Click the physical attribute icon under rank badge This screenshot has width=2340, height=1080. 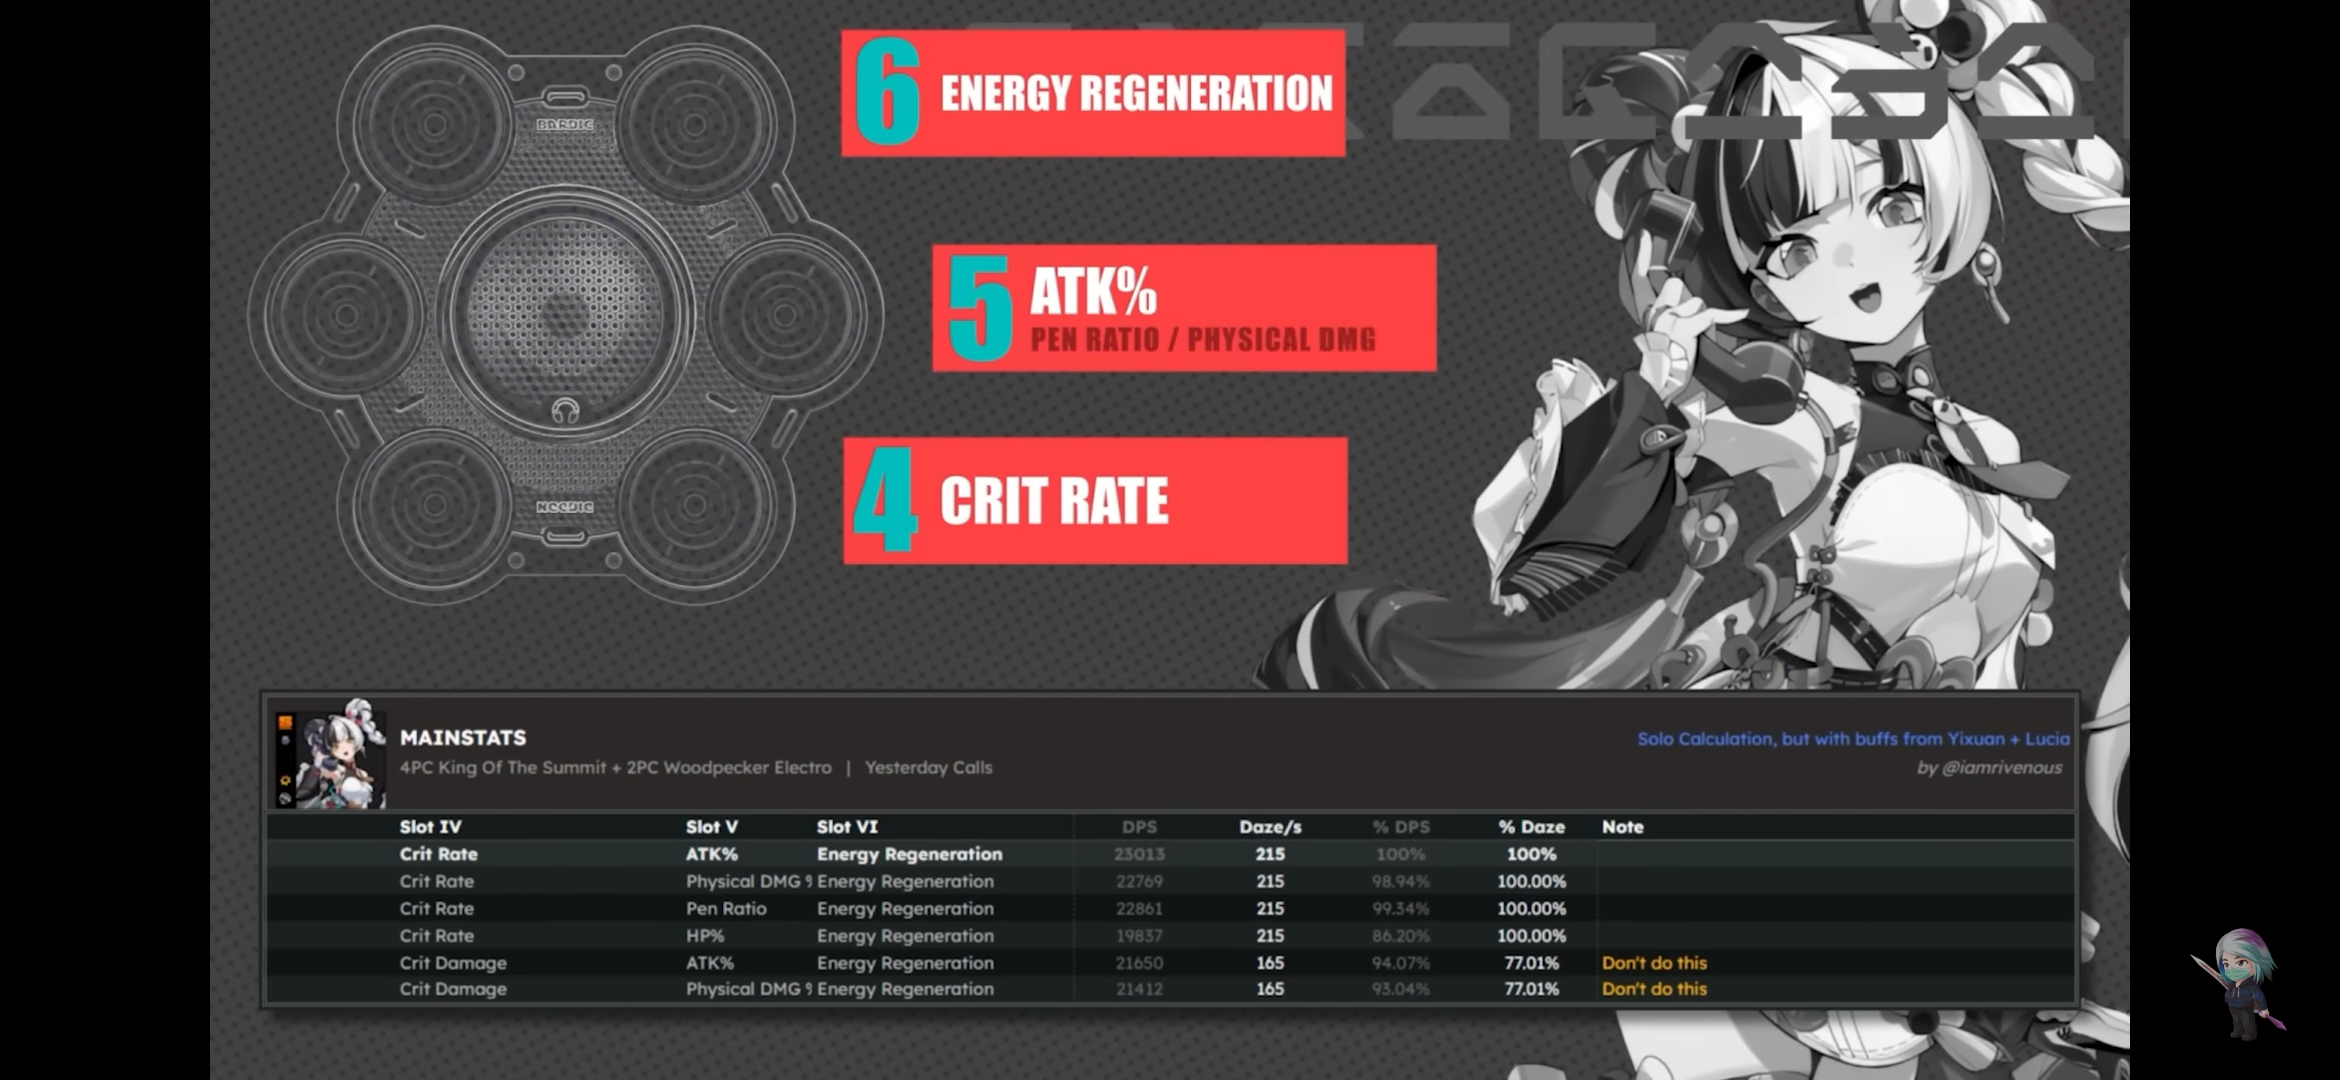tap(285, 741)
